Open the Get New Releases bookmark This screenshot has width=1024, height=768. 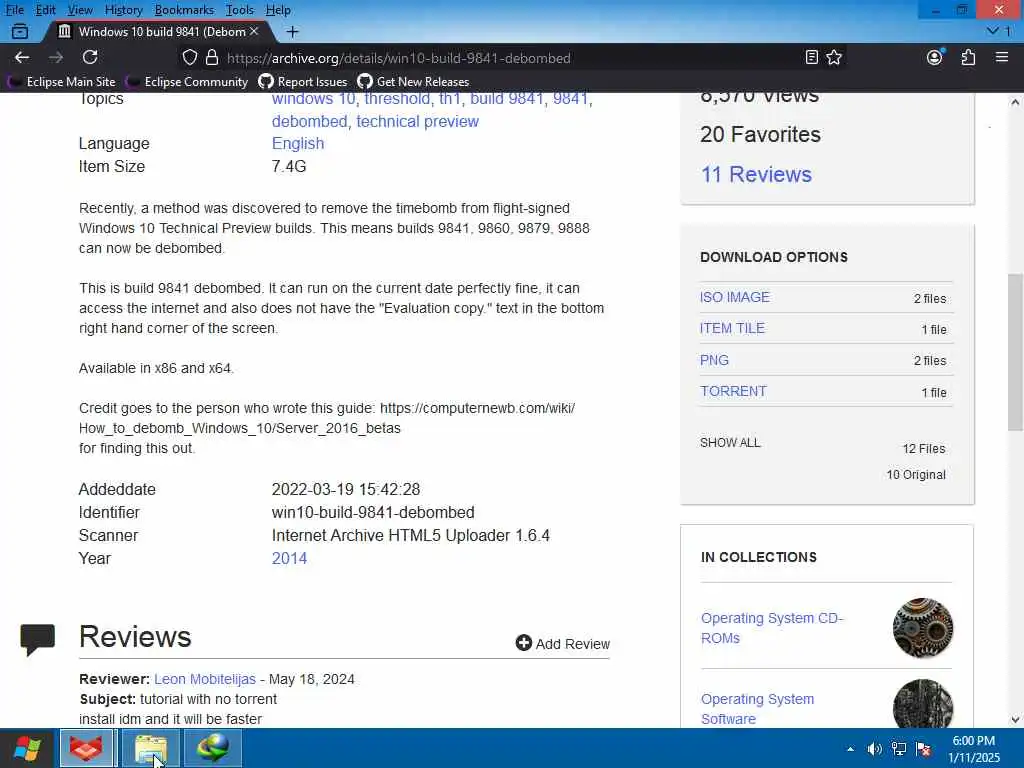pos(413,82)
